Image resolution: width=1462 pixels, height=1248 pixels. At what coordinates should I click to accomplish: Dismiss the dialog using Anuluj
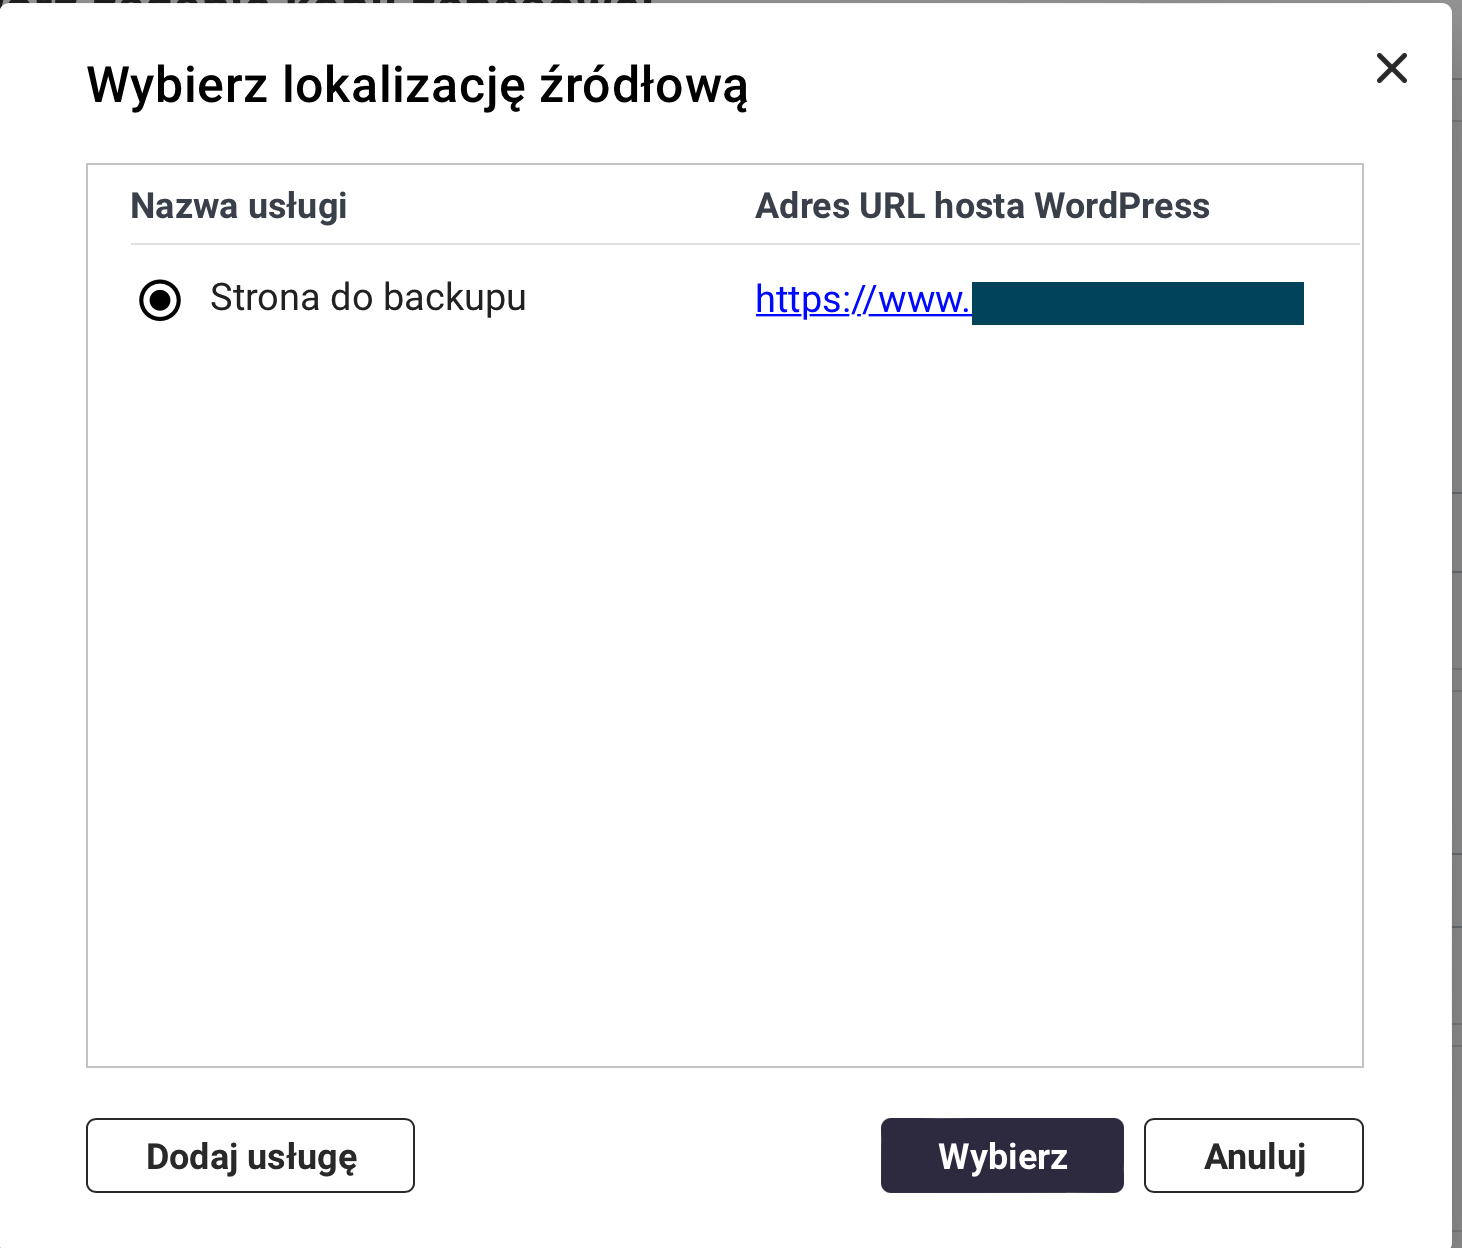(x=1254, y=1156)
